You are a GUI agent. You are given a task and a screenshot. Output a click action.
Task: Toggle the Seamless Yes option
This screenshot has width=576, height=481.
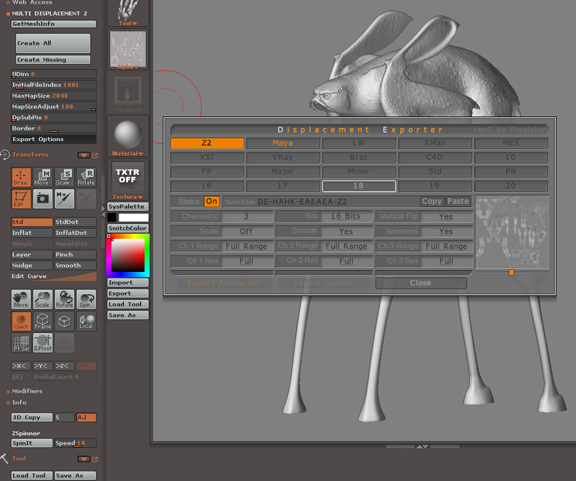tap(446, 231)
